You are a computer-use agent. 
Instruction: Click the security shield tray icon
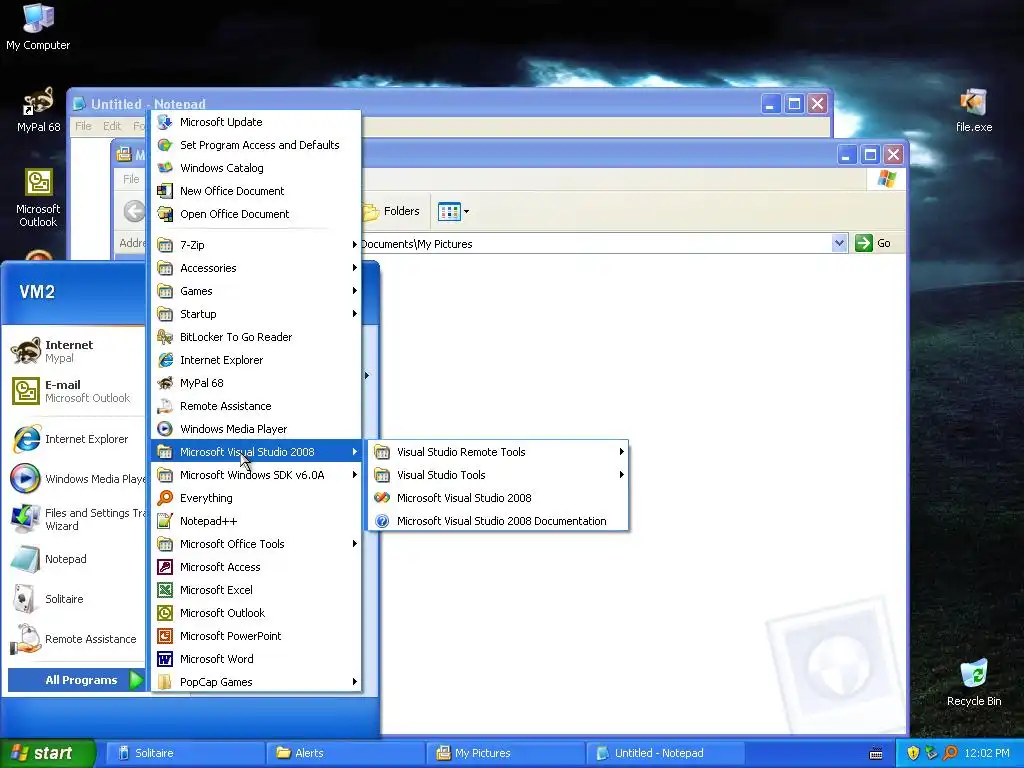913,753
